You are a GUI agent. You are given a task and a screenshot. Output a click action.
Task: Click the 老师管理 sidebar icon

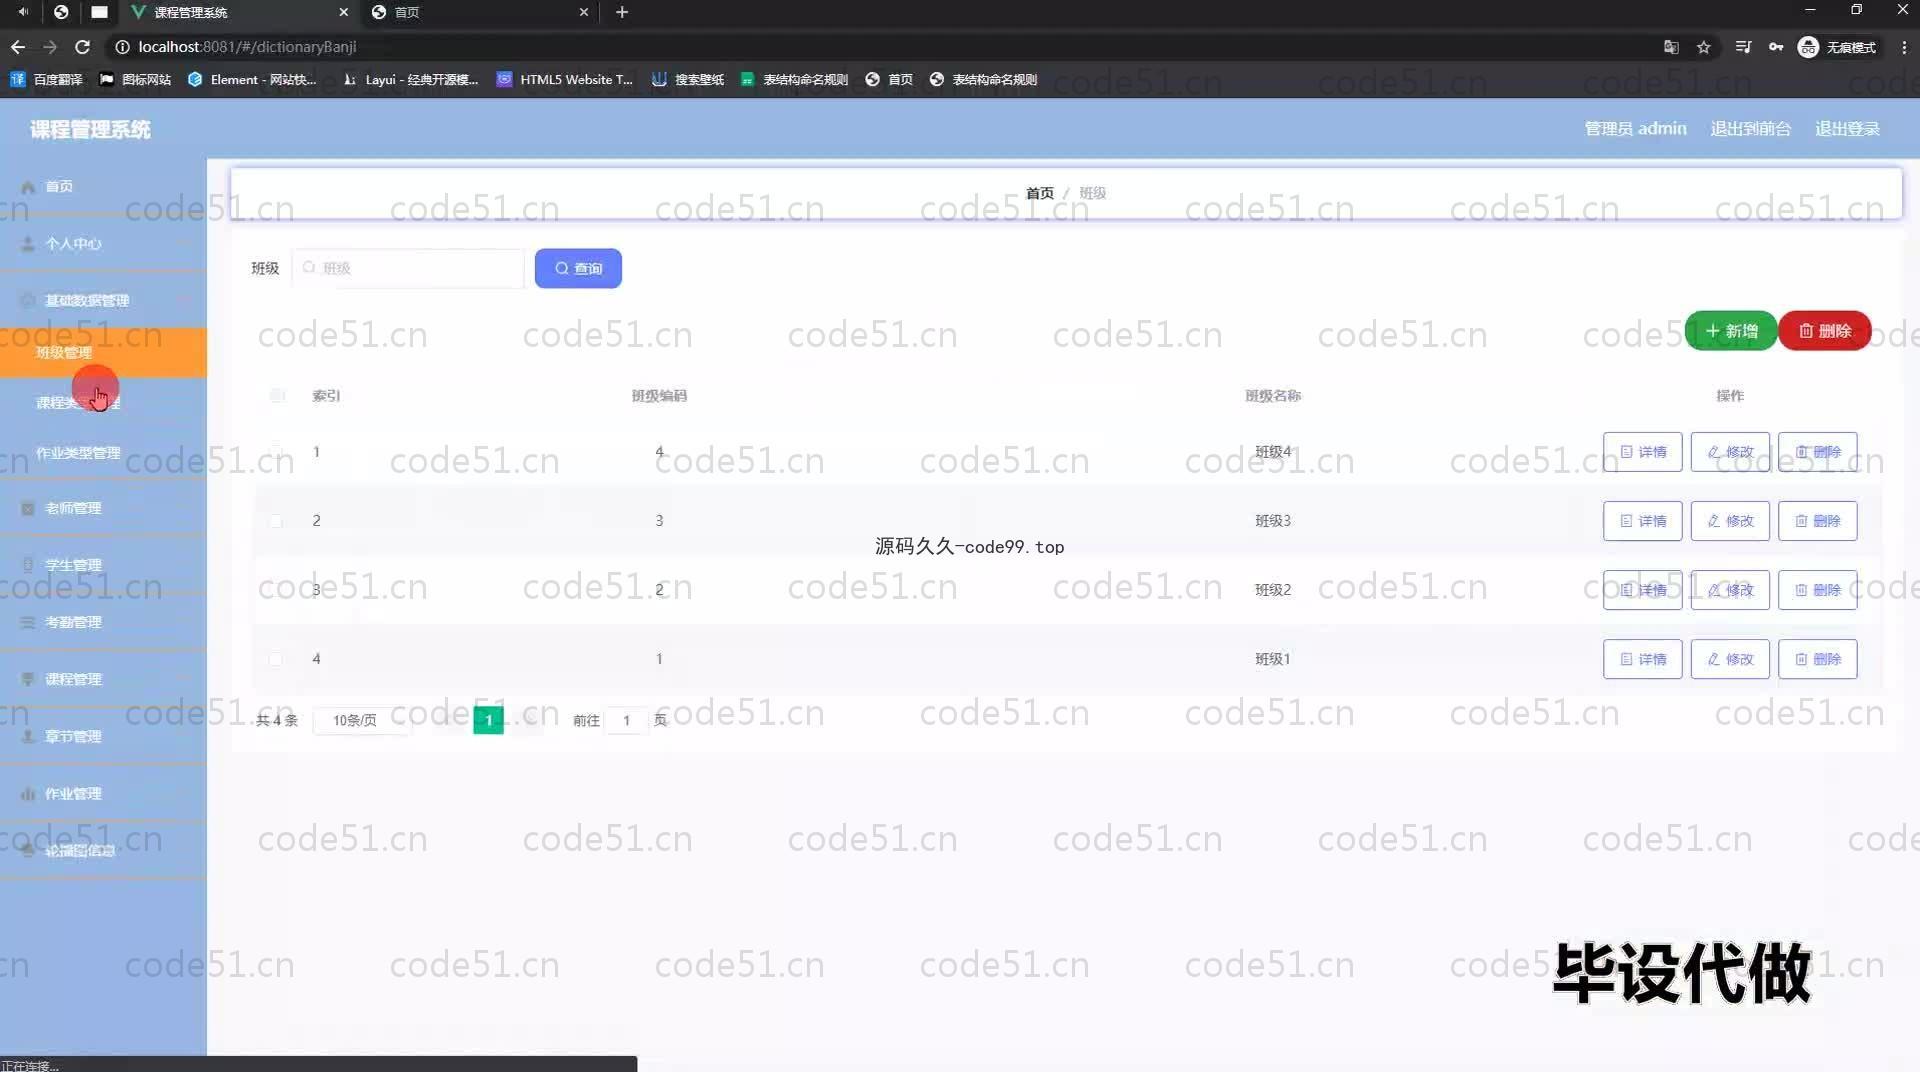[x=28, y=508]
